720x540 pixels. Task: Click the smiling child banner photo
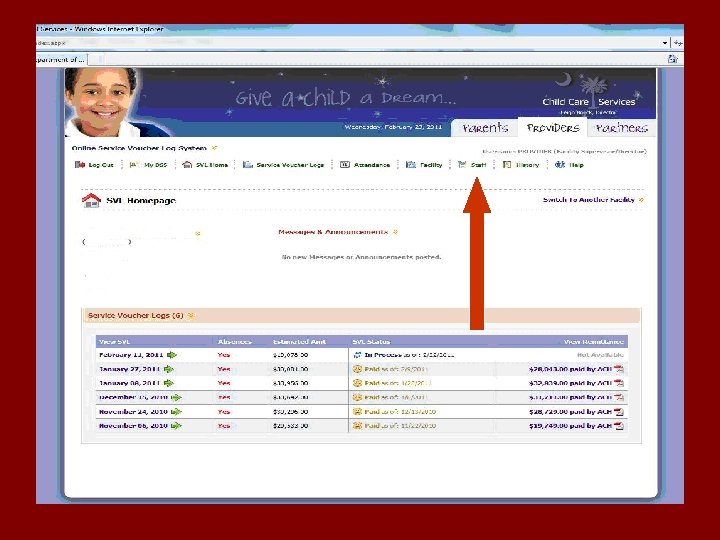pyautogui.click(x=102, y=102)
